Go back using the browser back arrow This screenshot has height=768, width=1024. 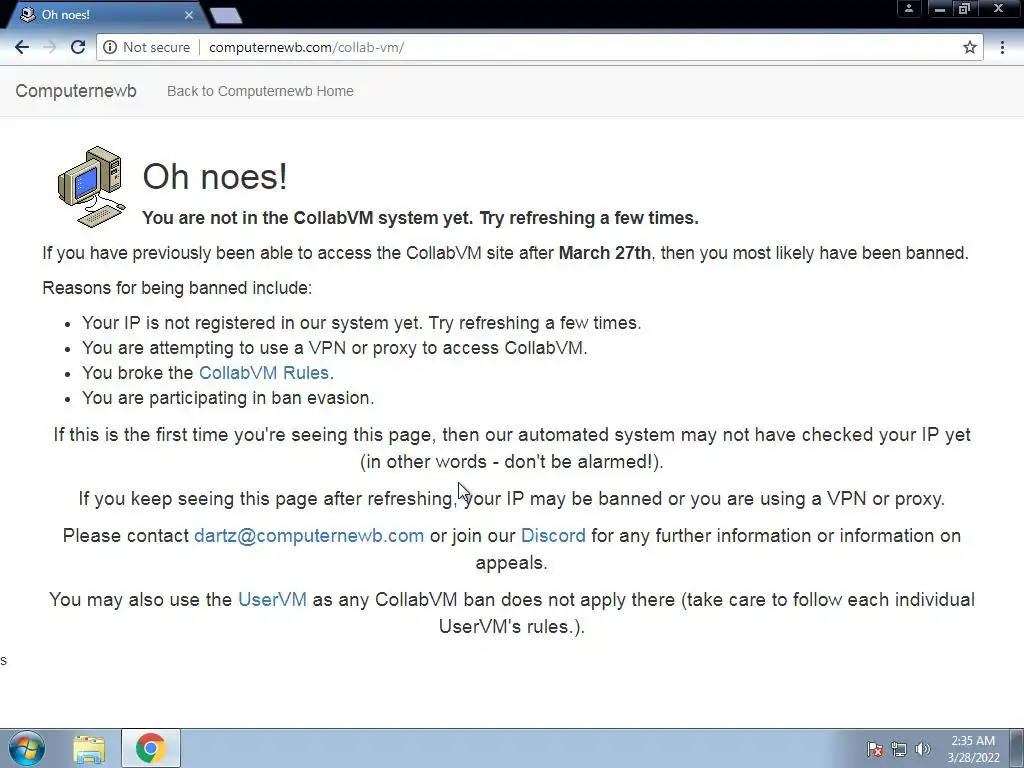pyautogui.click(x=22, y=47)
